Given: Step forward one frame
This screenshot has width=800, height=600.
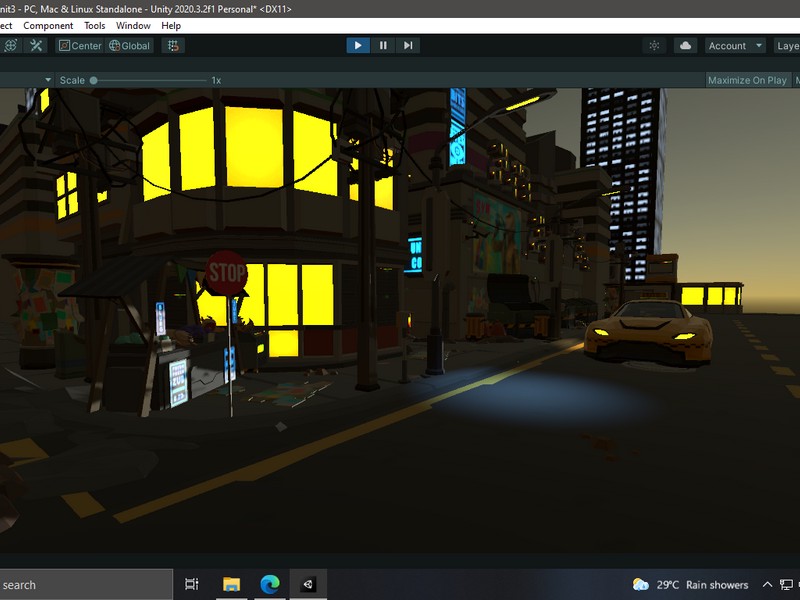Looking at the screenshot, I should click(x=407, y=45).
